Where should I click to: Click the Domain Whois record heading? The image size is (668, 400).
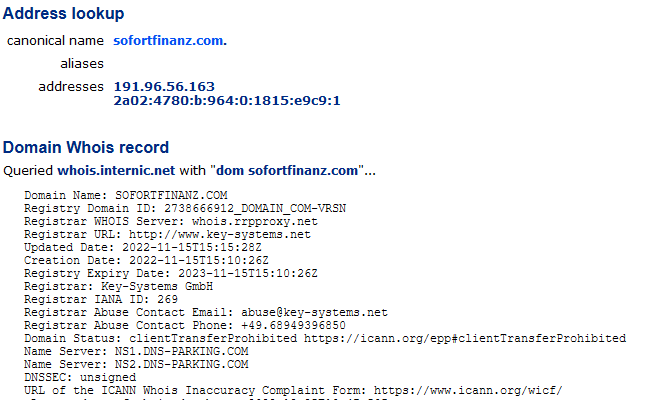click(x=86, y=147)
